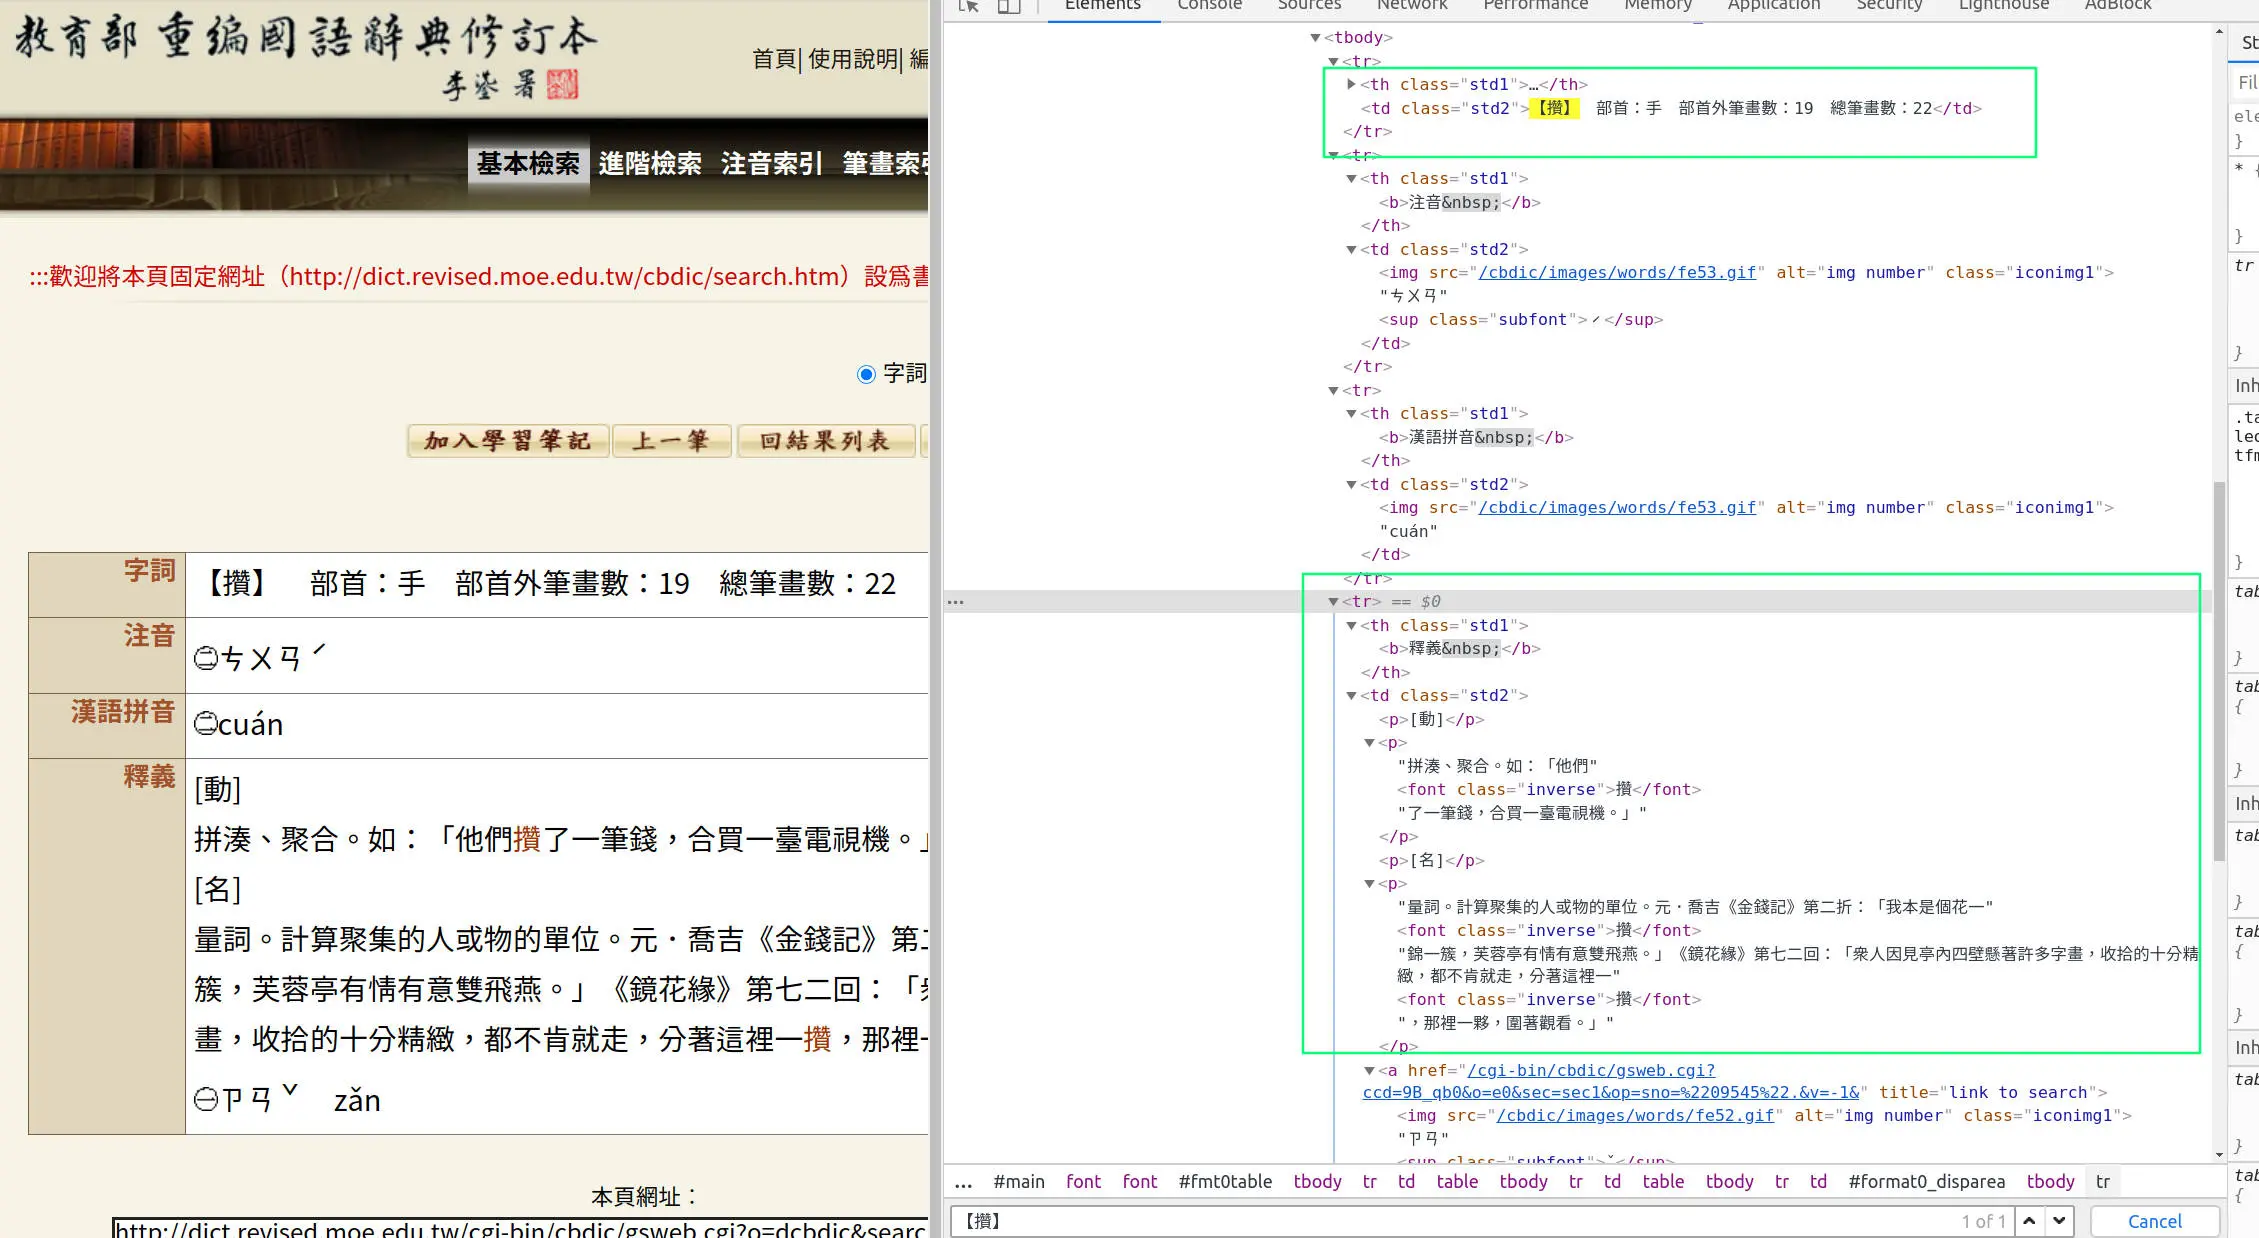Select the 字詞 radio button
The width and height of the screenshot is (2259, 1238).
coord(866,374)
